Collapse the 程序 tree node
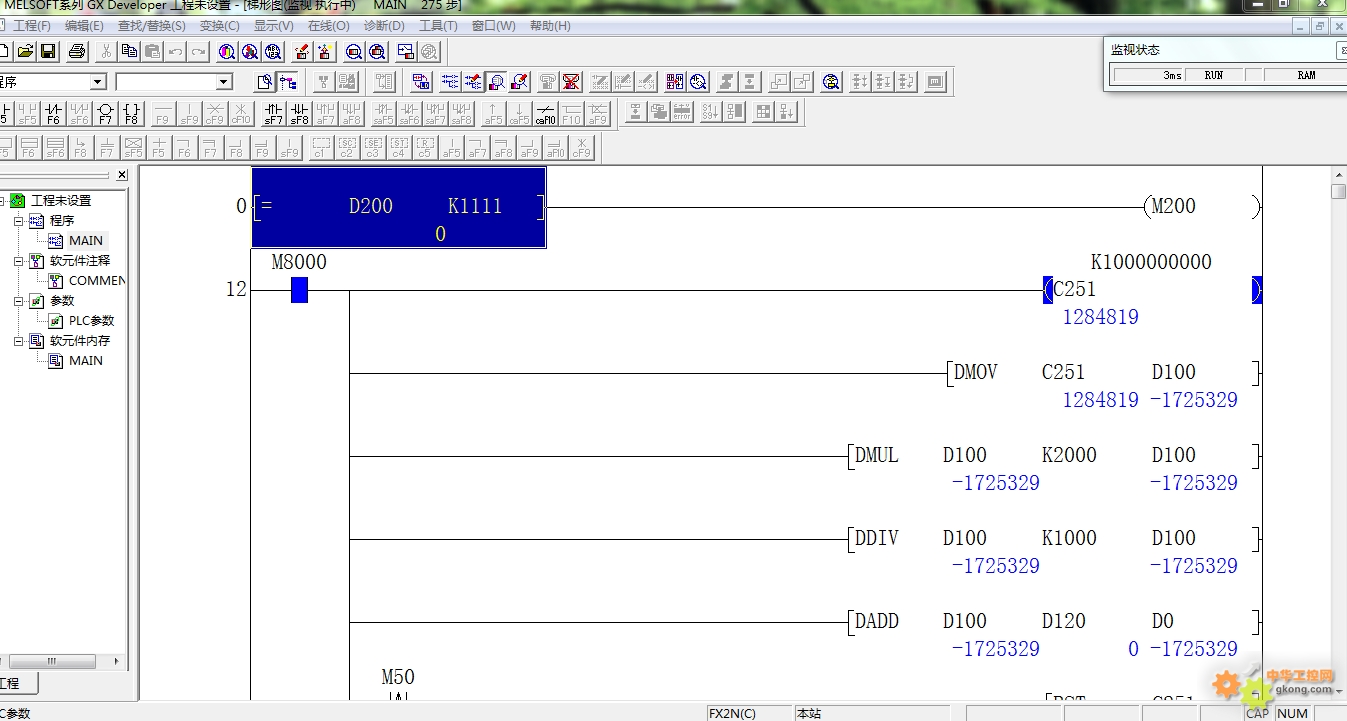The height and width of the screenshot is (721, 1347). coord(18,220)
